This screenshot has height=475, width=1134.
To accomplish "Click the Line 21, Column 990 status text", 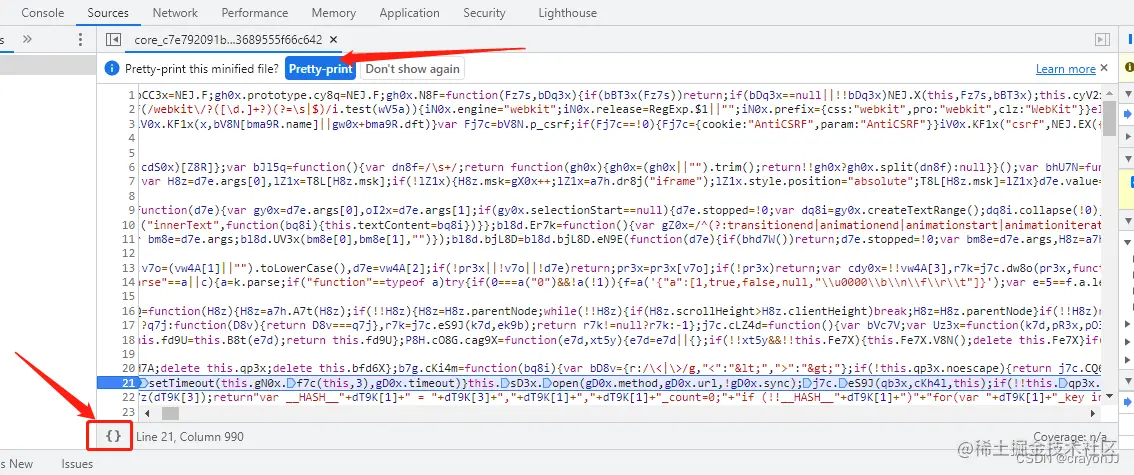I will (x=189, y=437).
